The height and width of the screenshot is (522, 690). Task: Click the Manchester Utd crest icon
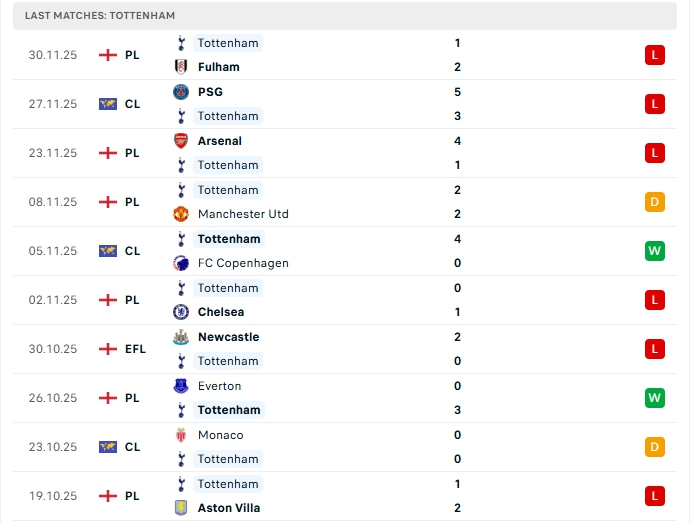point(181,214)
